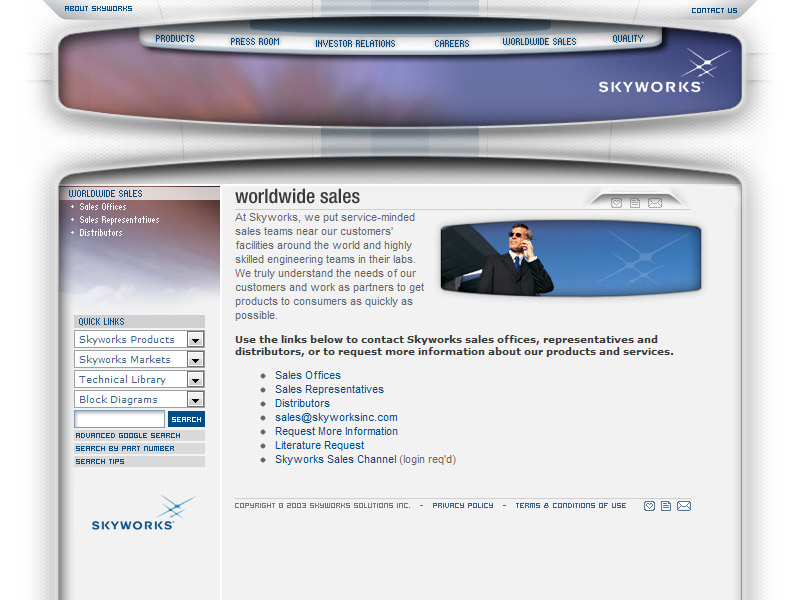Expand the Block Diagrams dropdown arrow

[195, 399]
